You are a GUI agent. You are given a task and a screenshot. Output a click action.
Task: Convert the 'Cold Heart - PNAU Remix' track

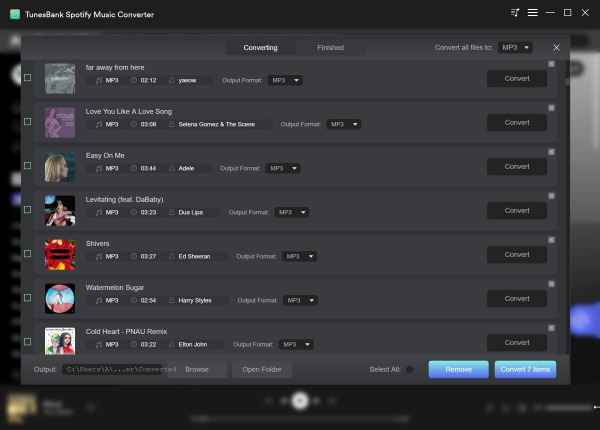point(517,342)
